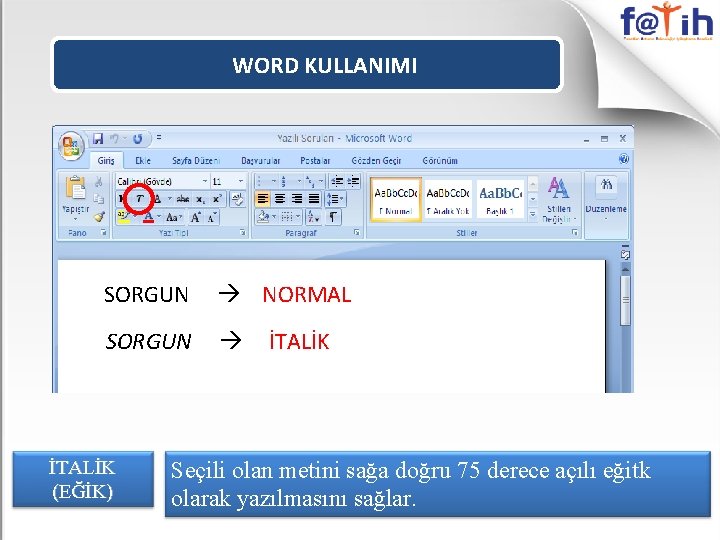Toggle subscript formatting
720x540 pixels.
pyautogui.click(x=200, y=199)
